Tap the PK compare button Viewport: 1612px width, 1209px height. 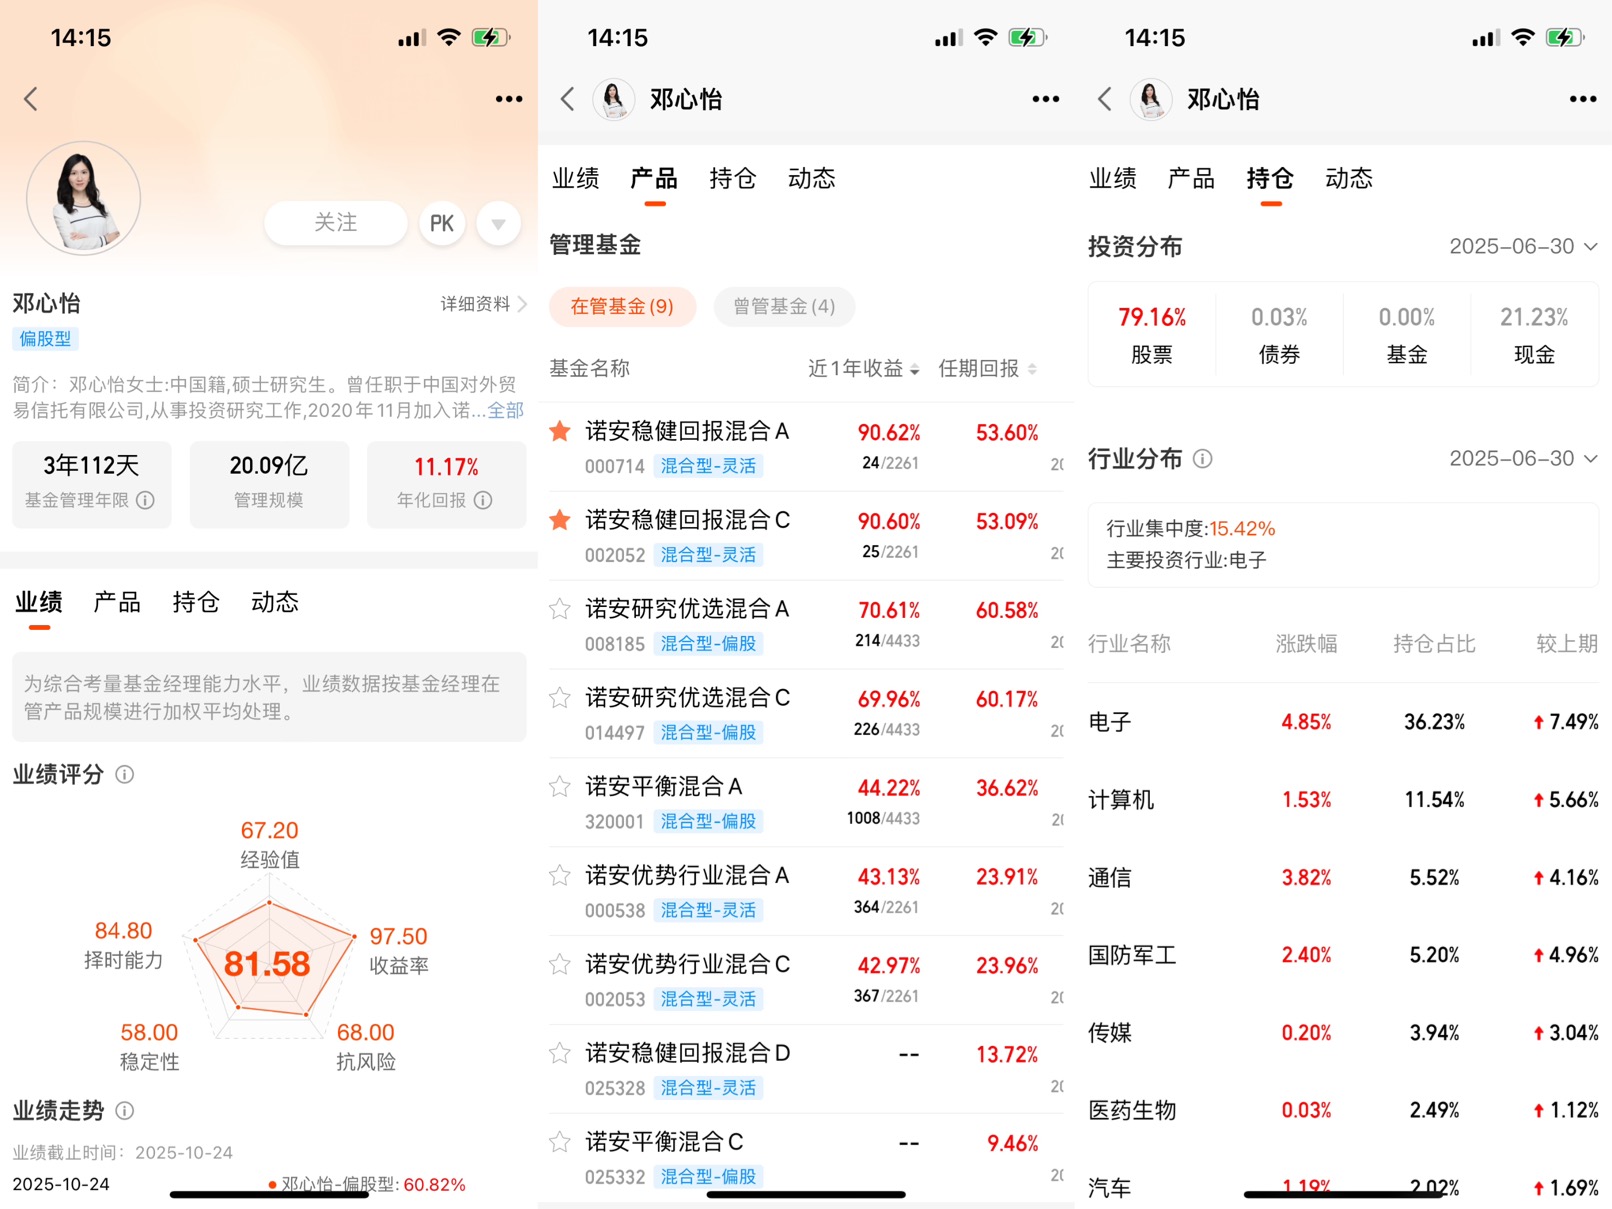(442, 223)
